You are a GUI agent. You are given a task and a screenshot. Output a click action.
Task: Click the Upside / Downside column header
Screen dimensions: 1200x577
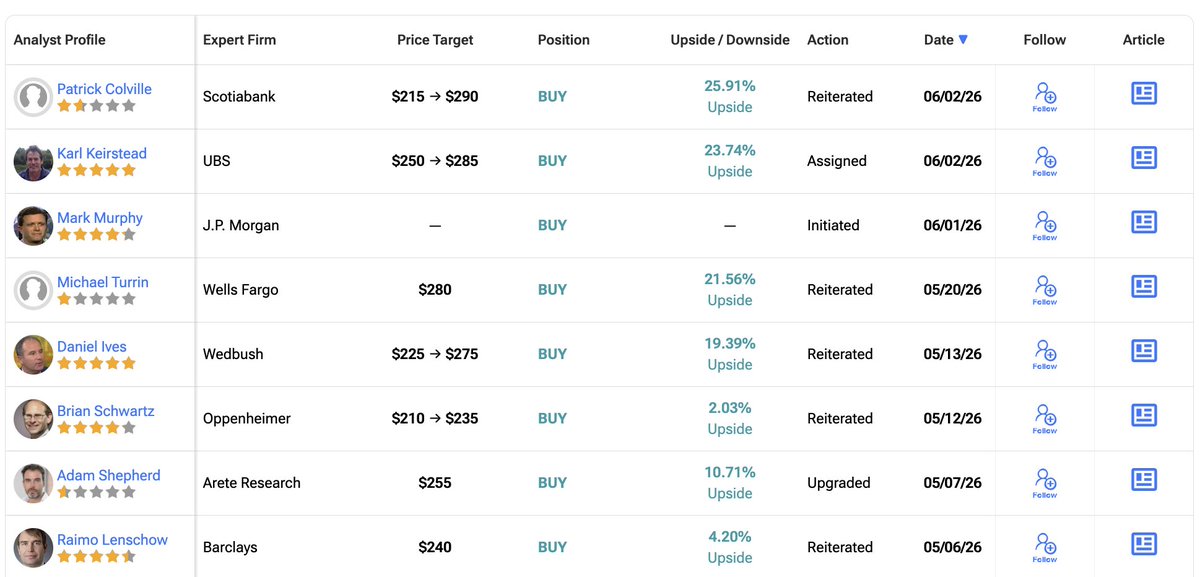coord(730,40)
